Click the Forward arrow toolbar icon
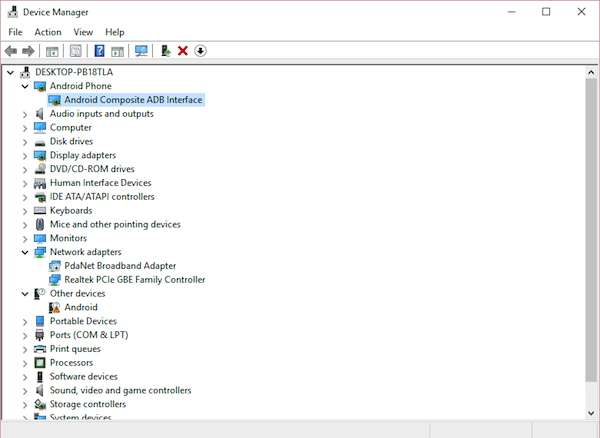The height and width of the screenshot is (438, 600). click(28, 51)
